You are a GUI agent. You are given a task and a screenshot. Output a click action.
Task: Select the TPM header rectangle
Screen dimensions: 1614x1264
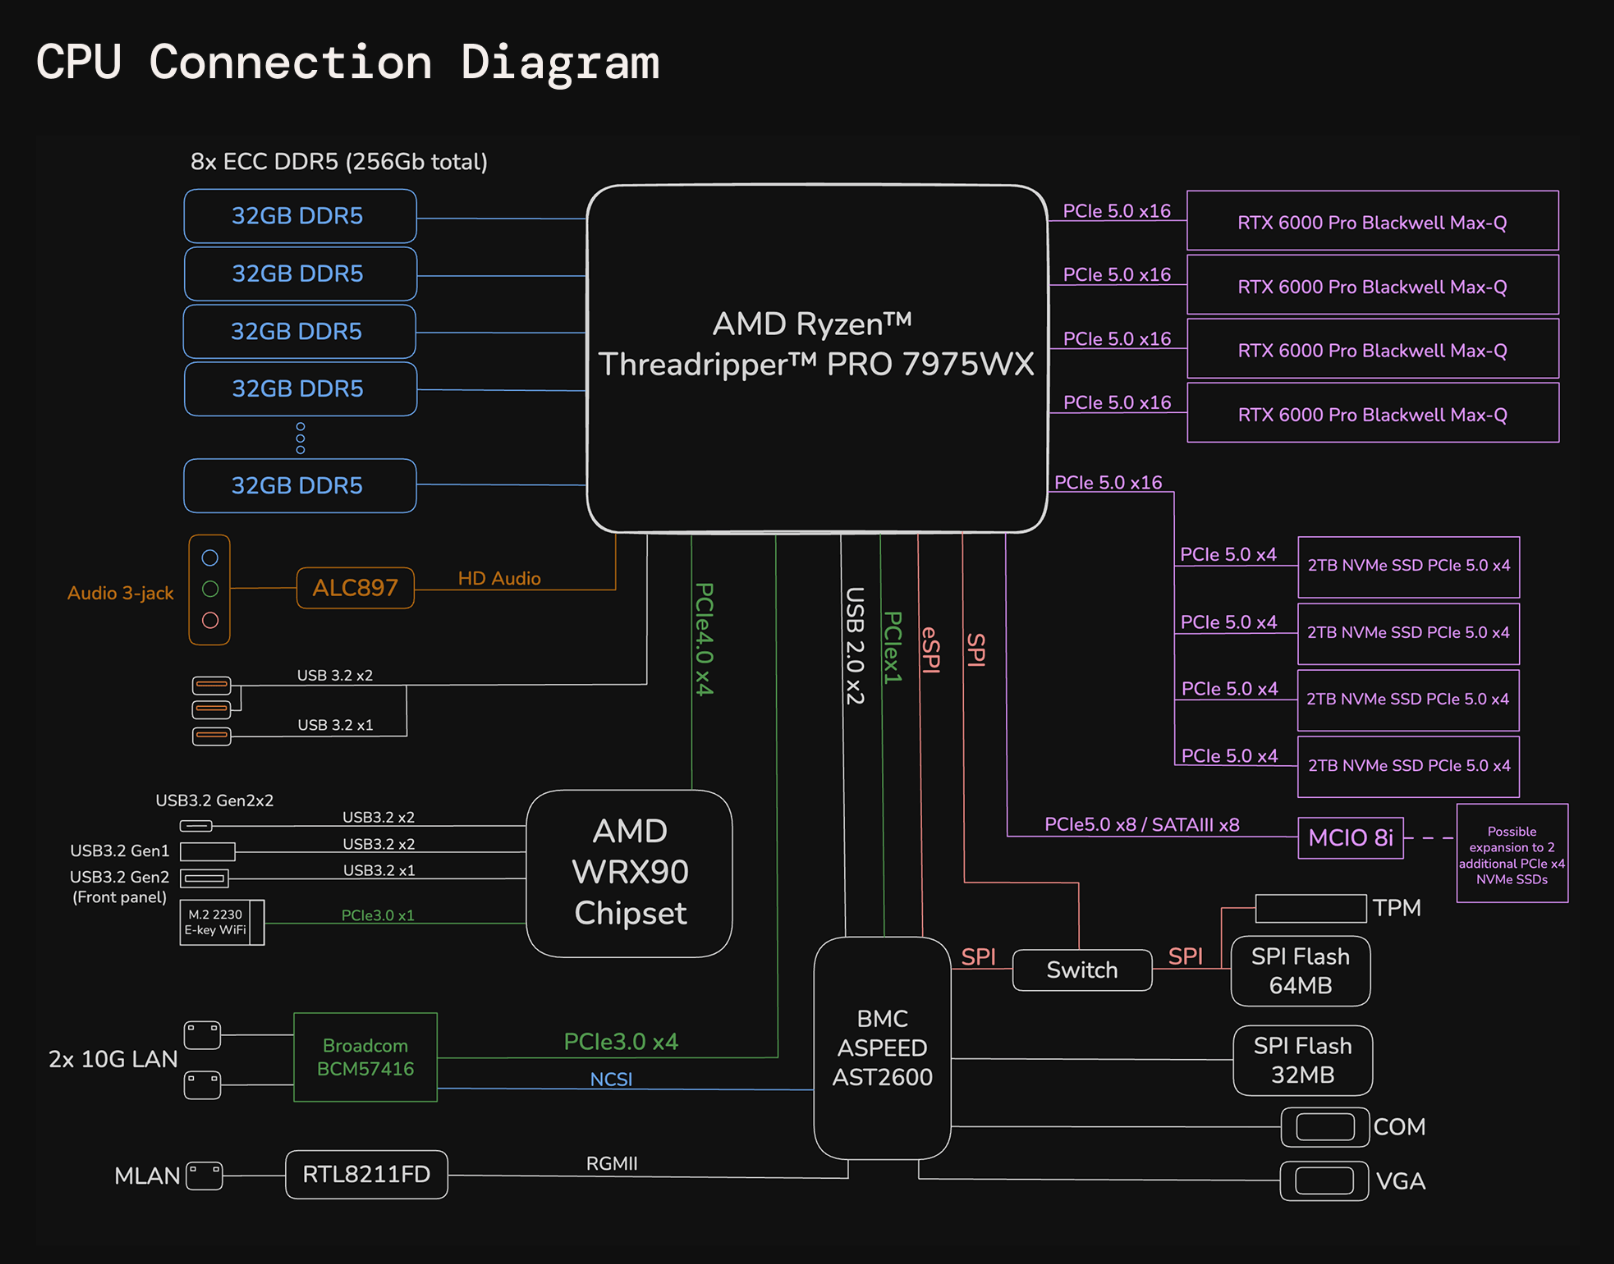(x=1310, y=908)
